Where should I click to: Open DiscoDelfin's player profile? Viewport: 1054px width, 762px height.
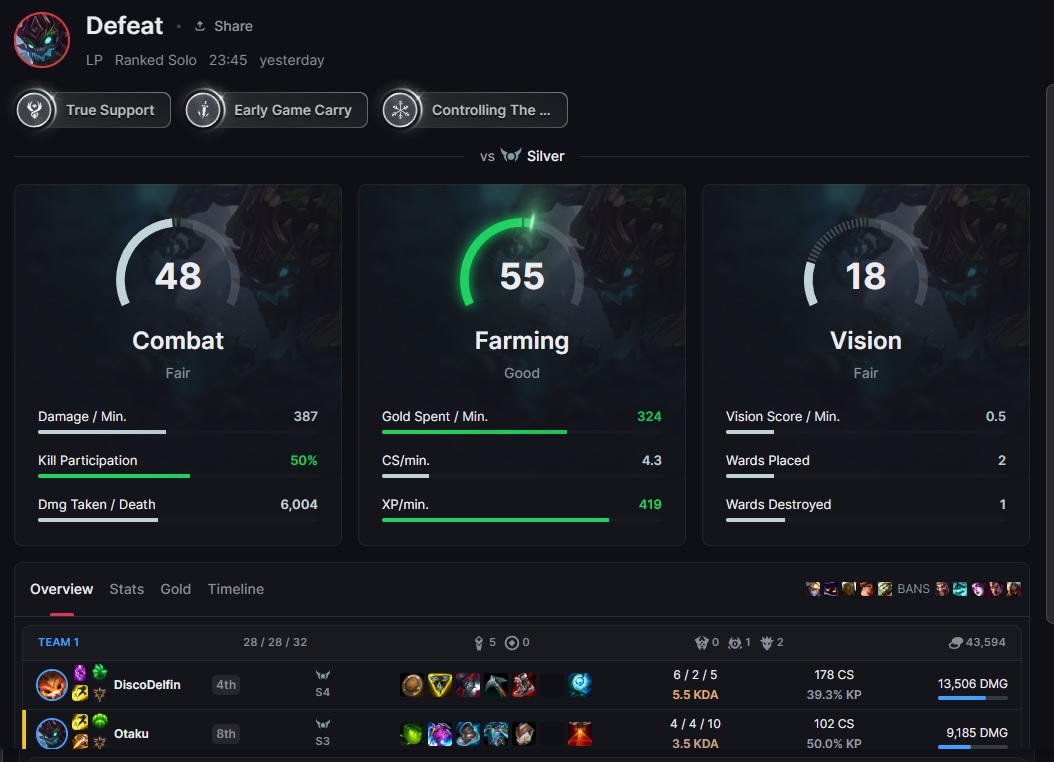147,685
